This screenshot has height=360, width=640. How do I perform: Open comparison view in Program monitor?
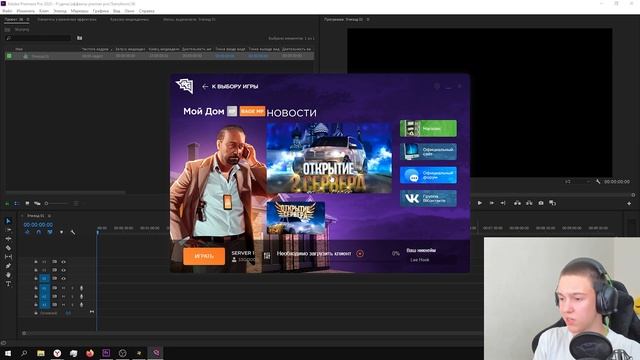[553, 203]
